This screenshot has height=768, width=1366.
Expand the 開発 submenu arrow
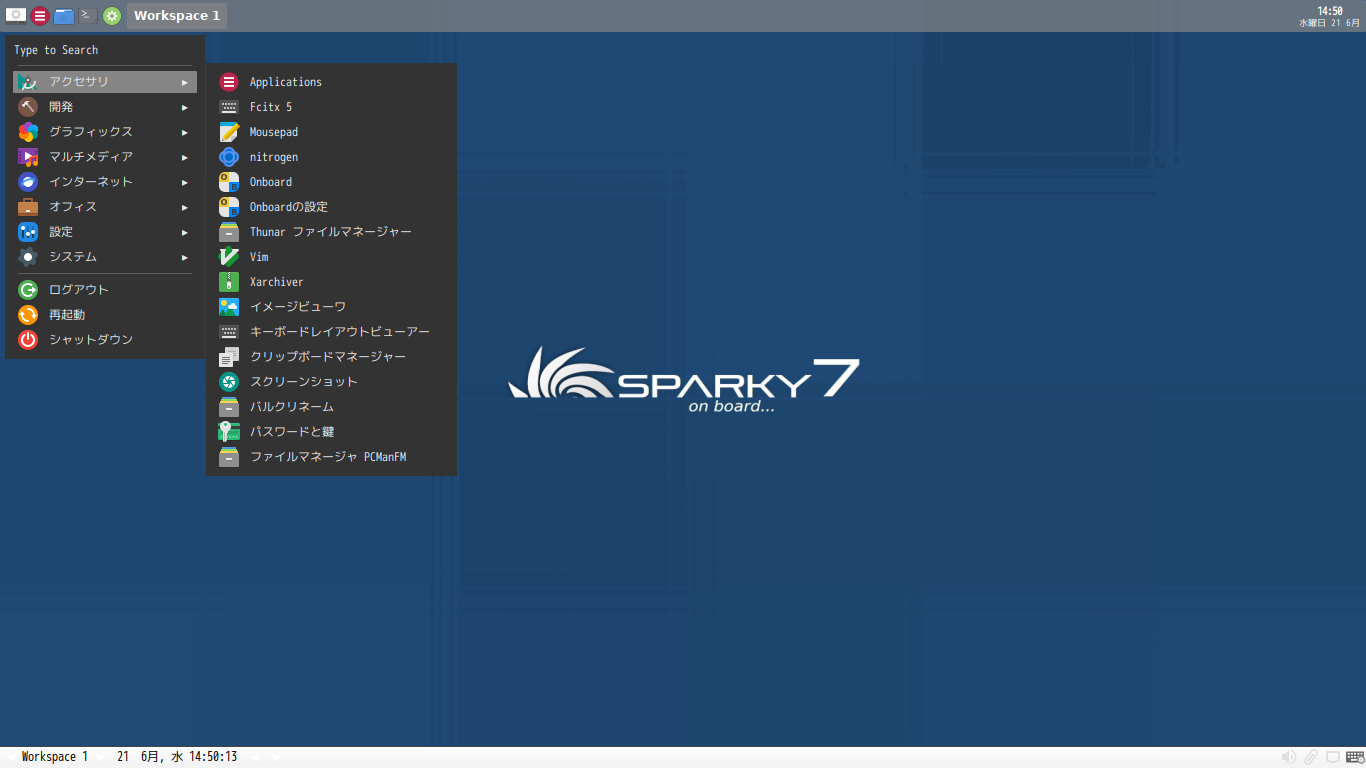[185, 107]
